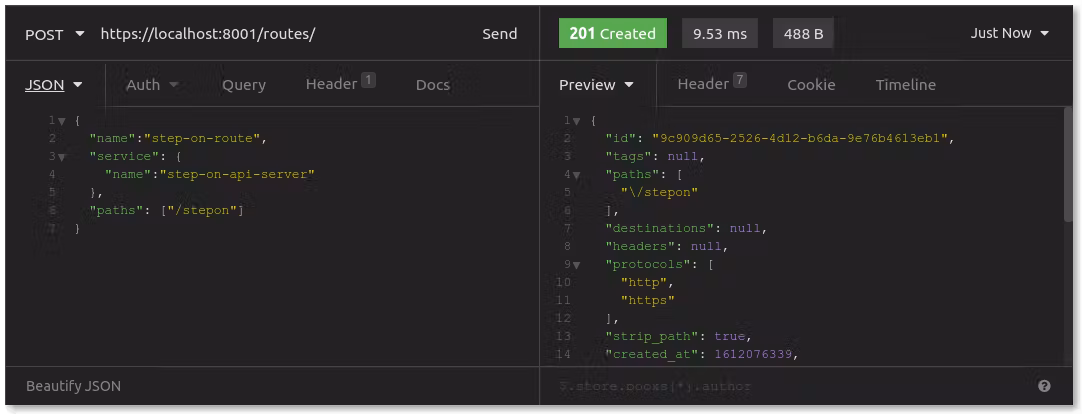Open the Auth tab dropdown
The height and width of the screenshot is (414, 1082).
[x=152, y=85]
